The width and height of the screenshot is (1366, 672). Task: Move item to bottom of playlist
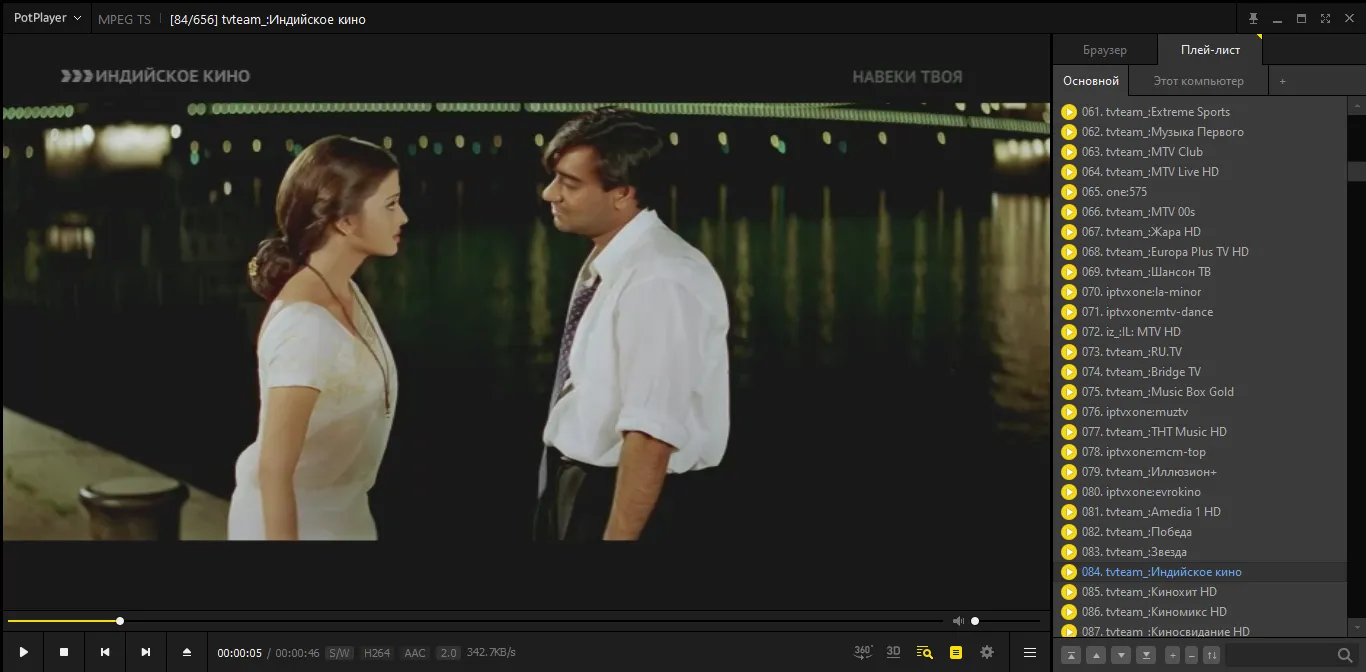click(x=1146, y=655)
